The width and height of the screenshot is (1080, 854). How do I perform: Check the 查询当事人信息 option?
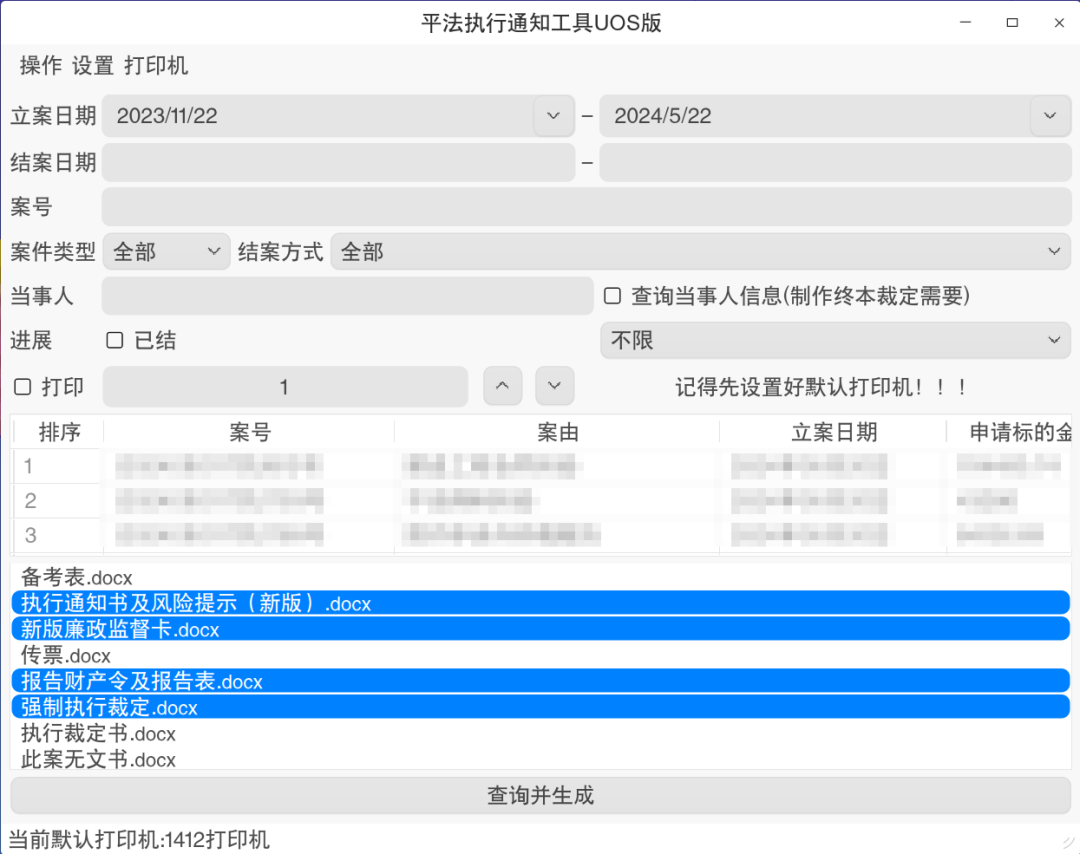(x=613, y=296)
